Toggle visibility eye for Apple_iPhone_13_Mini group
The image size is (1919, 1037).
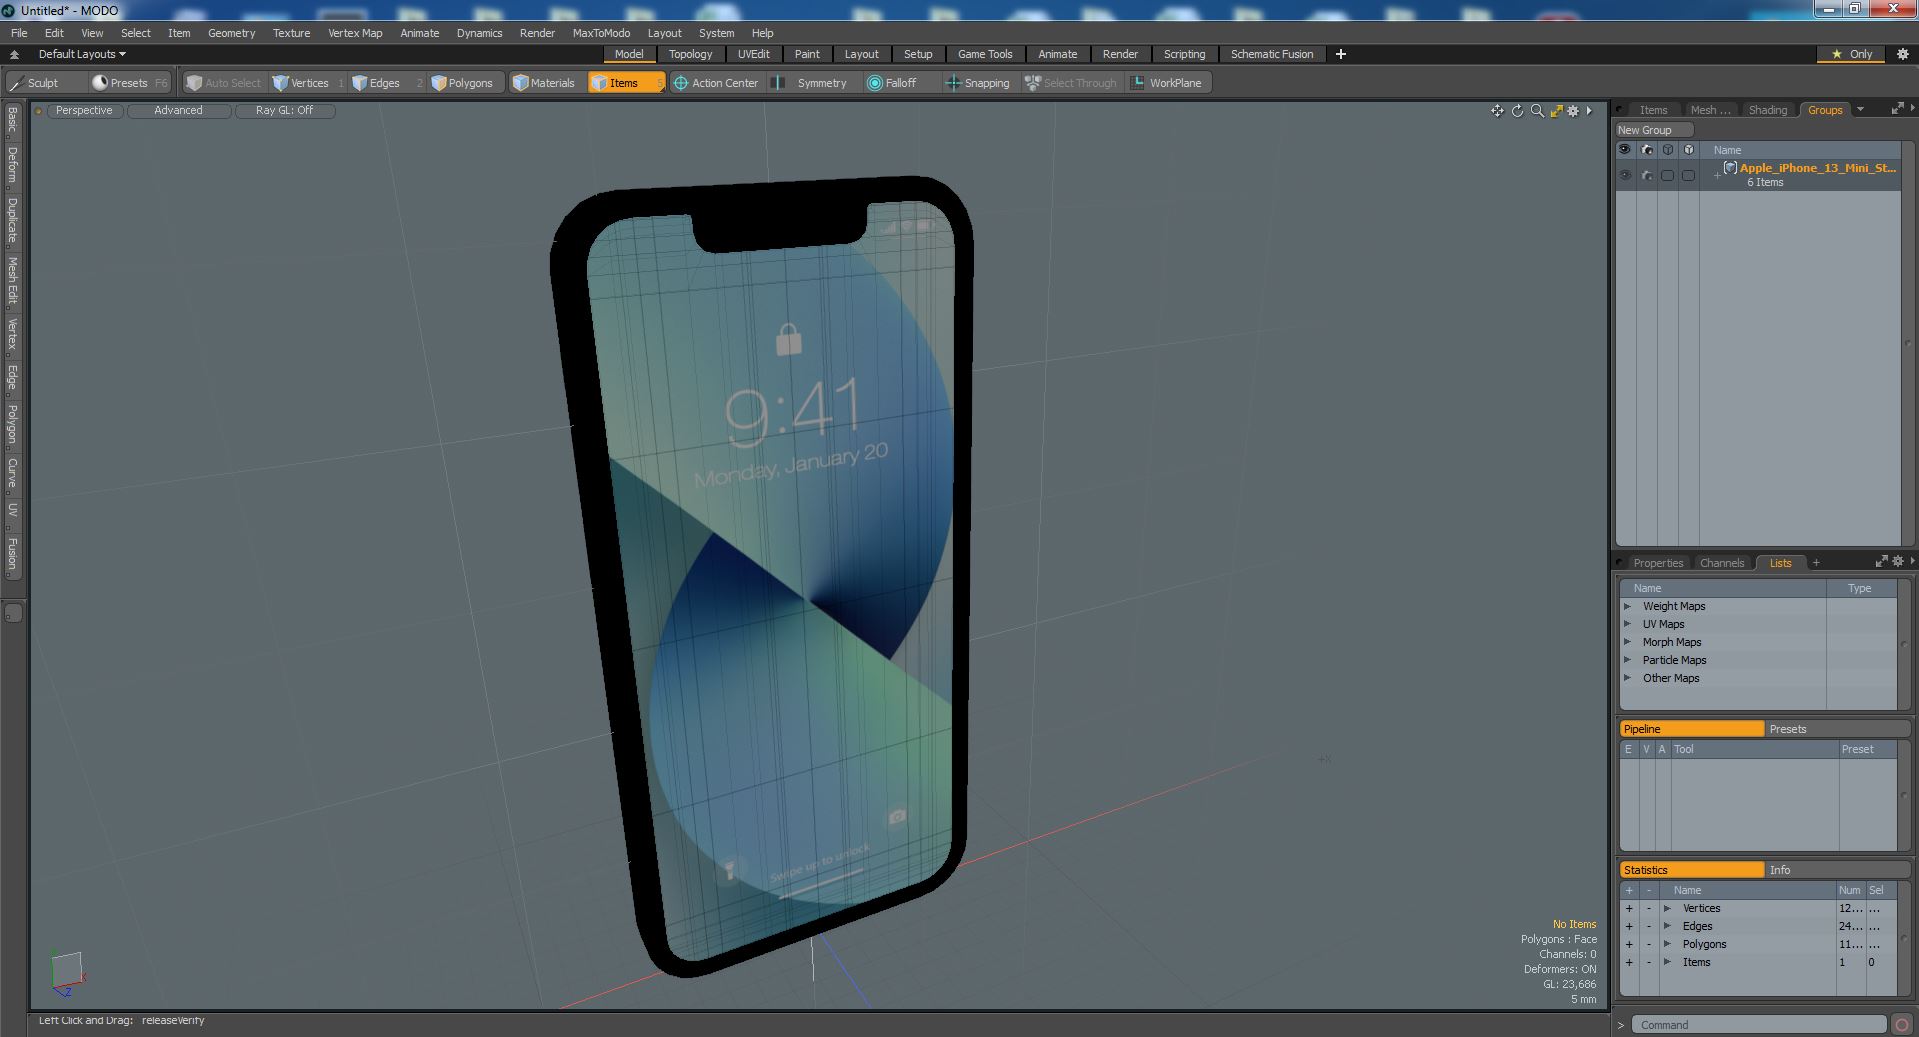click(1625, 175)
